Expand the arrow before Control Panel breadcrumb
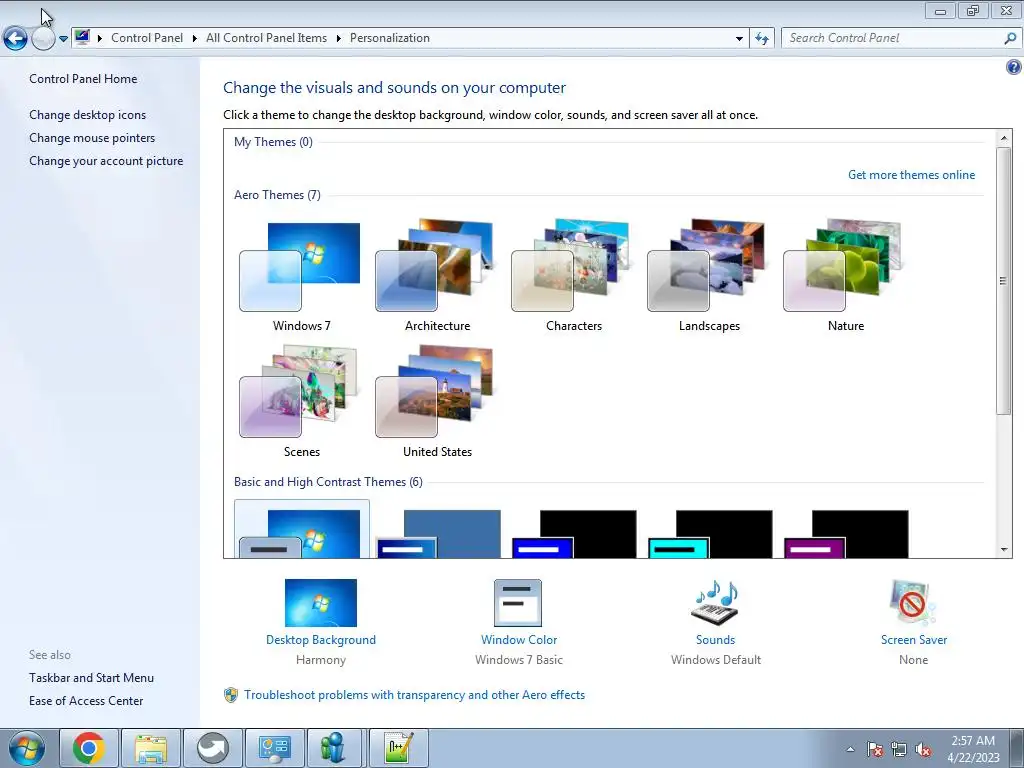 (x=100, y=38)
